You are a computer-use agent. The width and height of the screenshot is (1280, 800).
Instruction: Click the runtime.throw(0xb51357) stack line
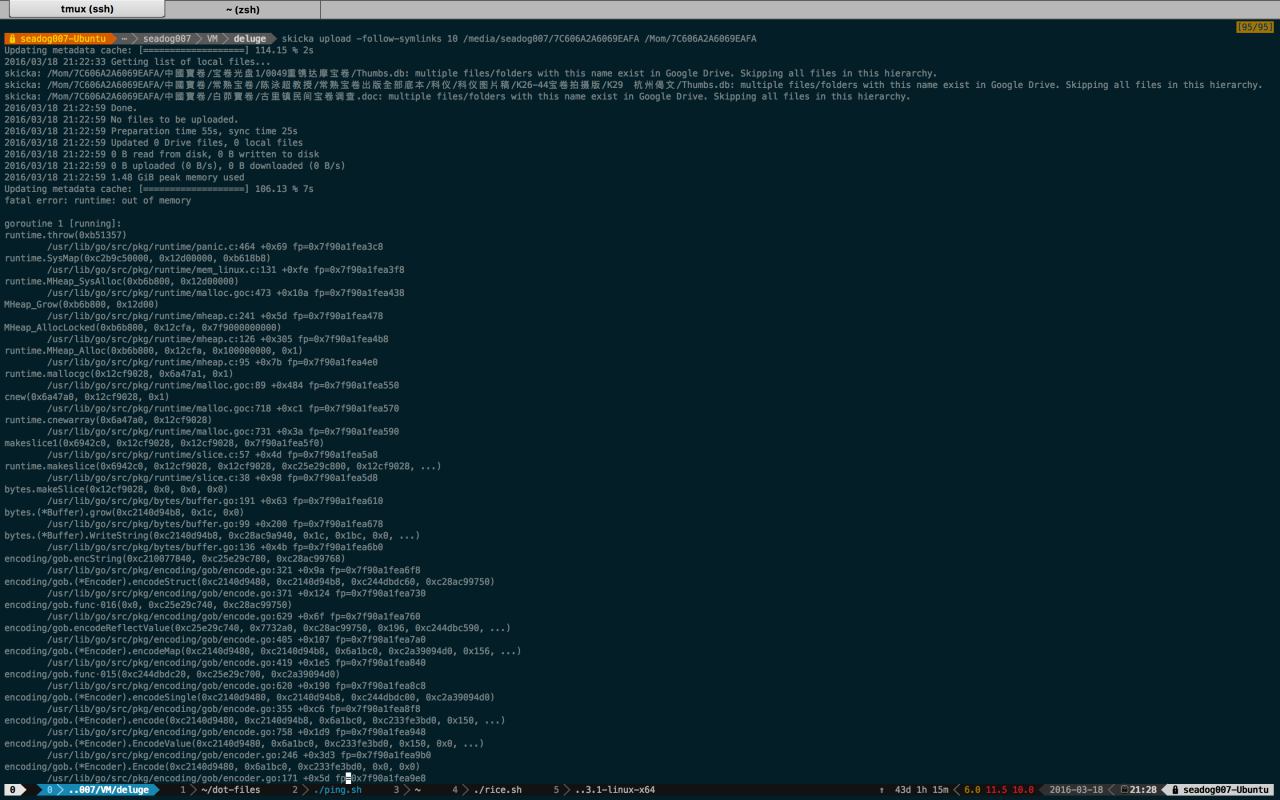[65, 235]
